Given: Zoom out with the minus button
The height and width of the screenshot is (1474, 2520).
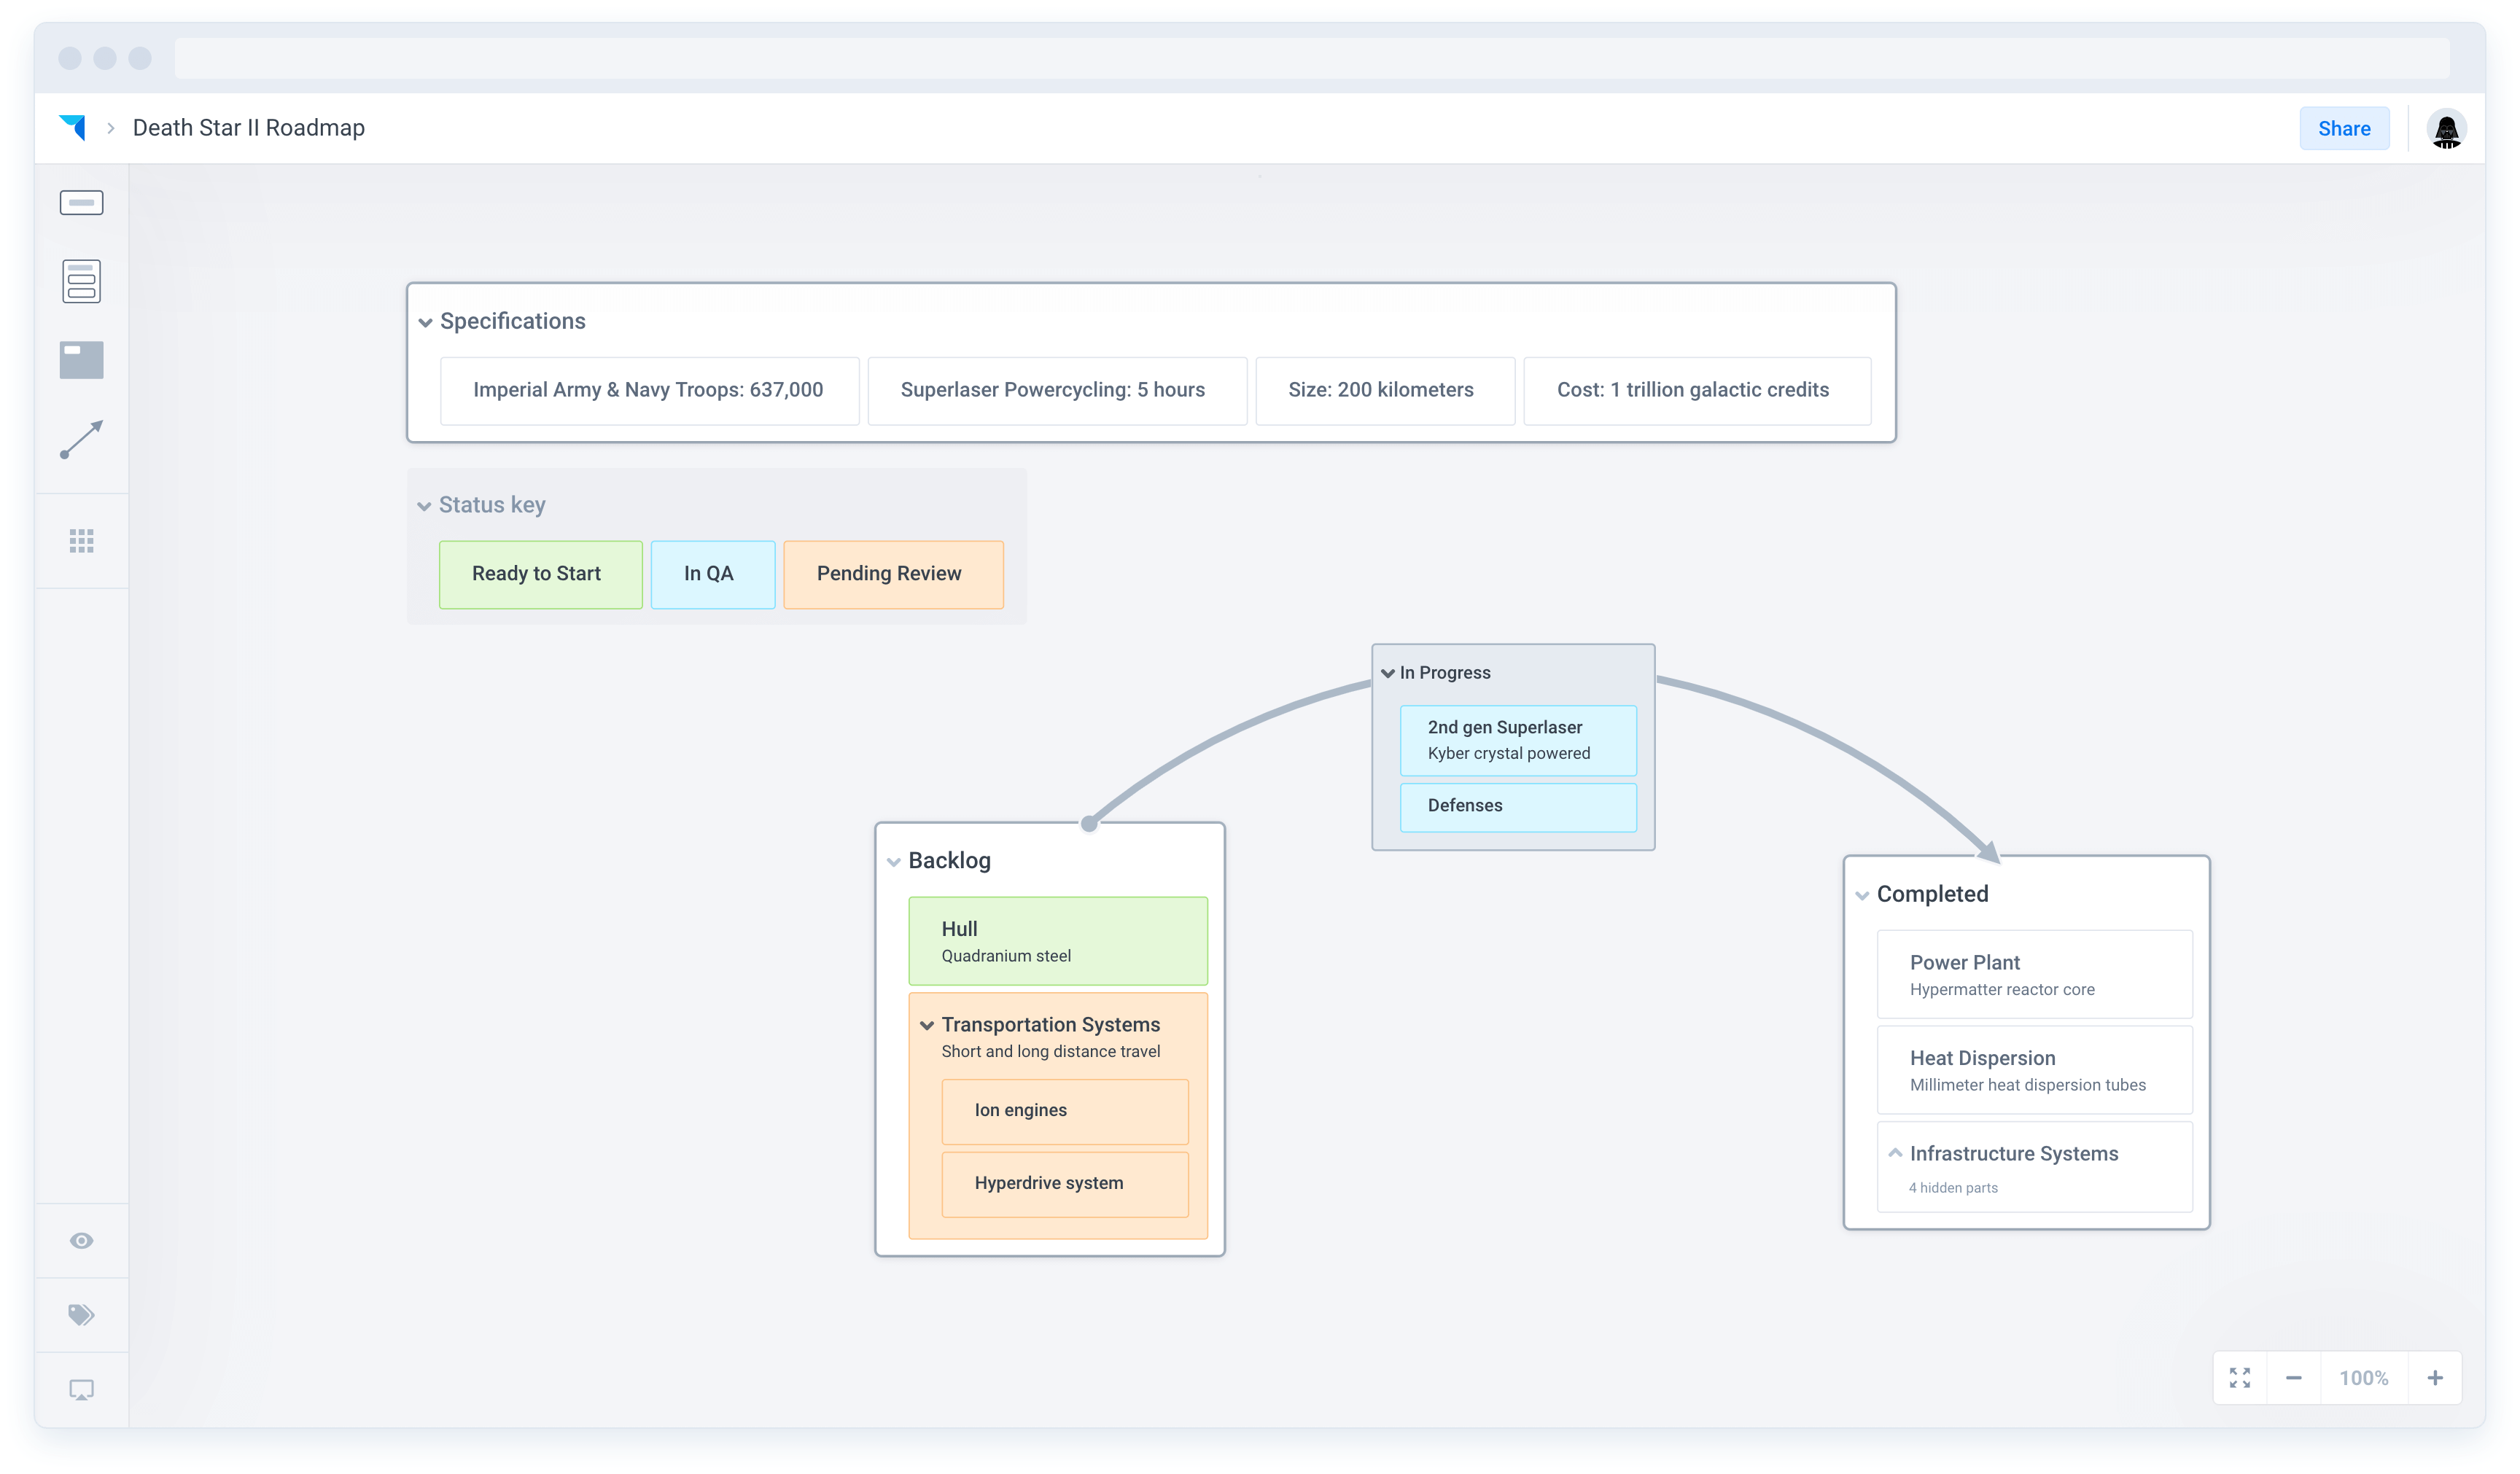Looking at the screenshot, I should point(2293,1378).
